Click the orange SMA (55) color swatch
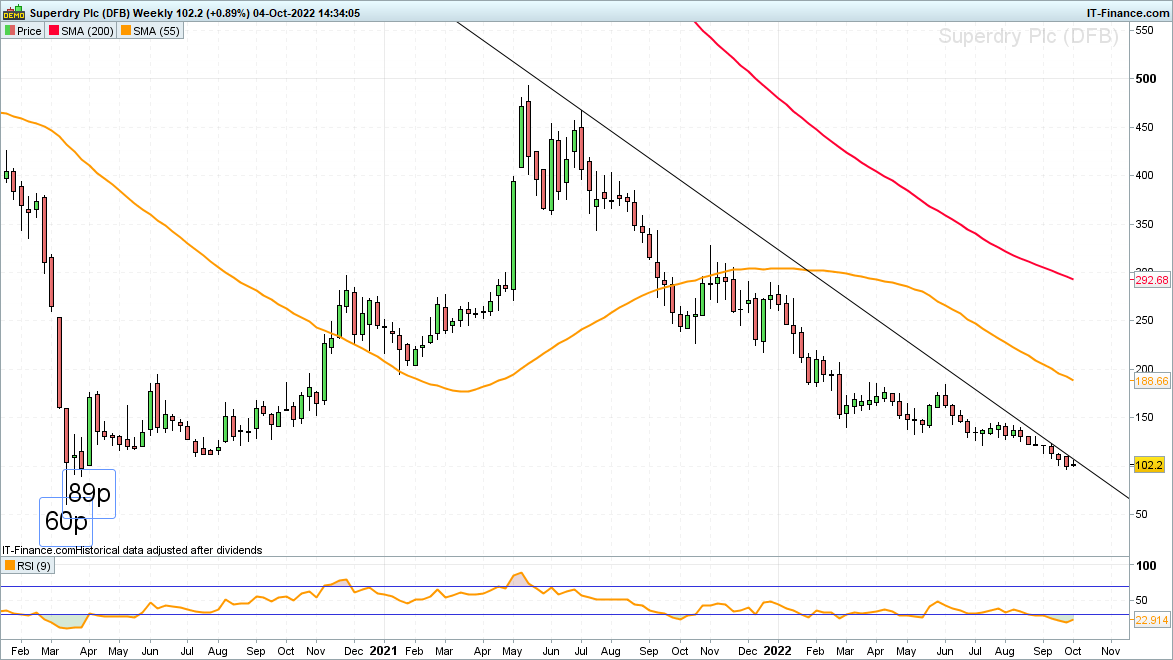 click(x=126, y=31)
